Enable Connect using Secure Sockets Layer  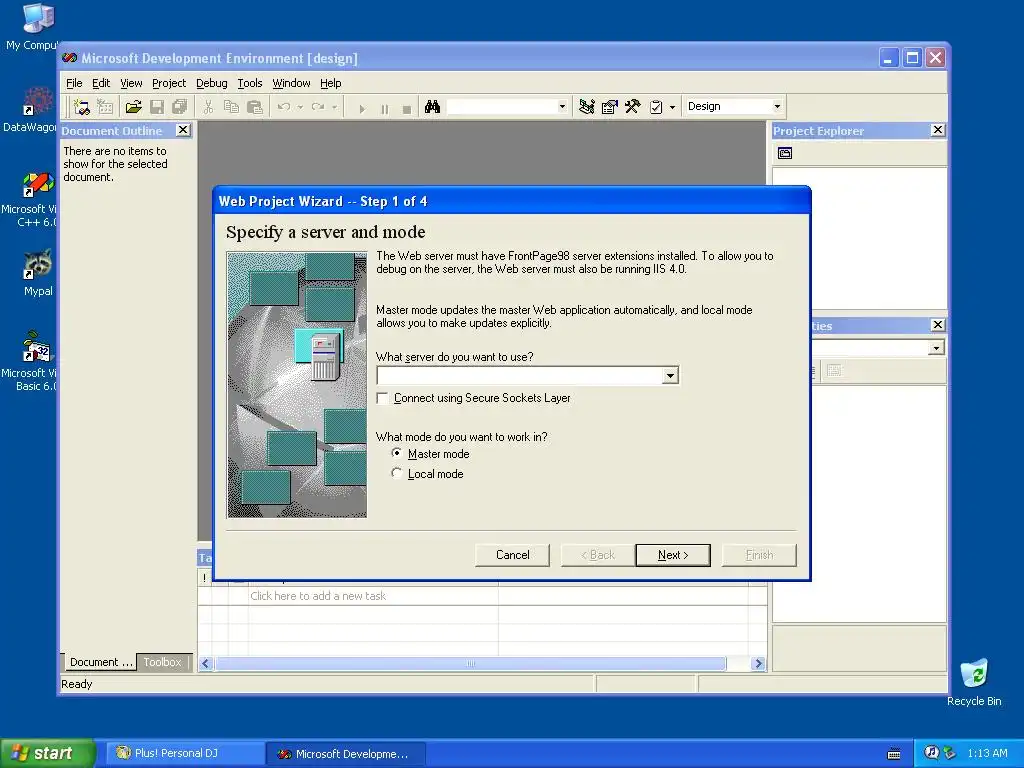383,398
